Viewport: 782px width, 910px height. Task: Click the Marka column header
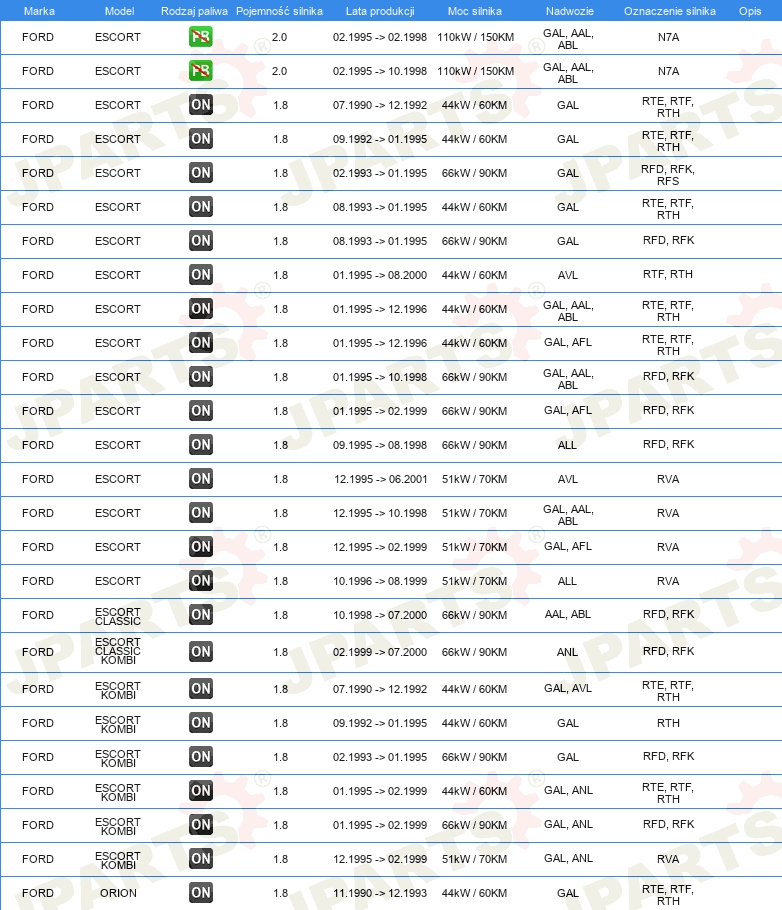pyautogui.click(x=39, y=11)
